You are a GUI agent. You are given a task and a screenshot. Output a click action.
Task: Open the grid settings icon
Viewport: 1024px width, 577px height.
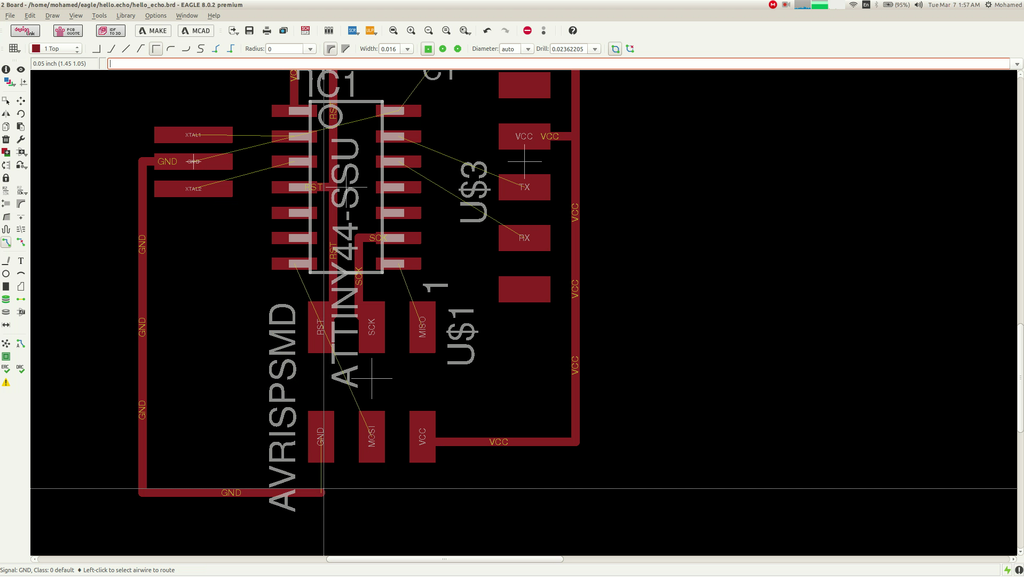(14, 49)
